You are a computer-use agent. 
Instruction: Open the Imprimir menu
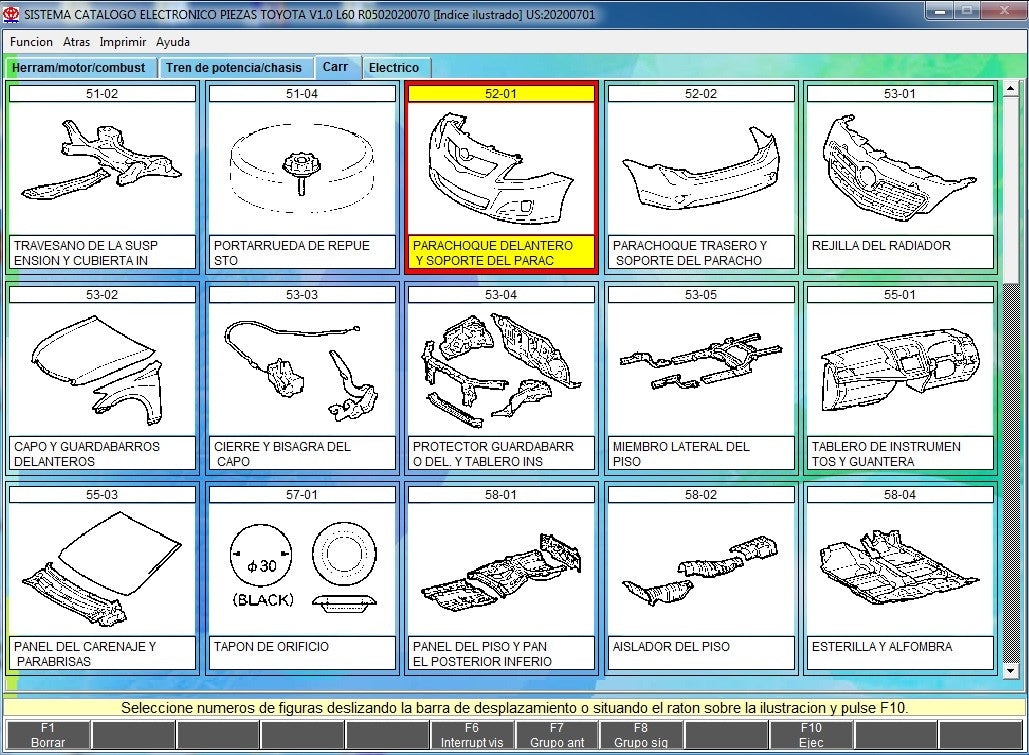123,42
